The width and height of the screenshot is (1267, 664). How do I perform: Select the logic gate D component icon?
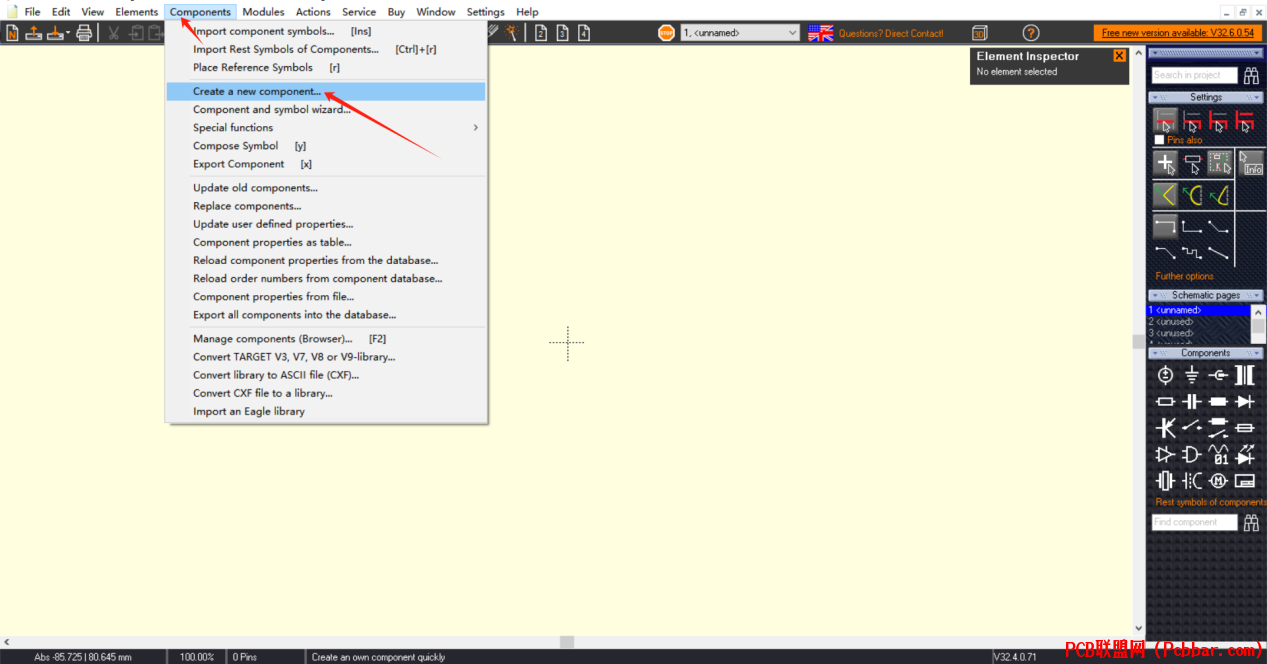[1192, 455]
